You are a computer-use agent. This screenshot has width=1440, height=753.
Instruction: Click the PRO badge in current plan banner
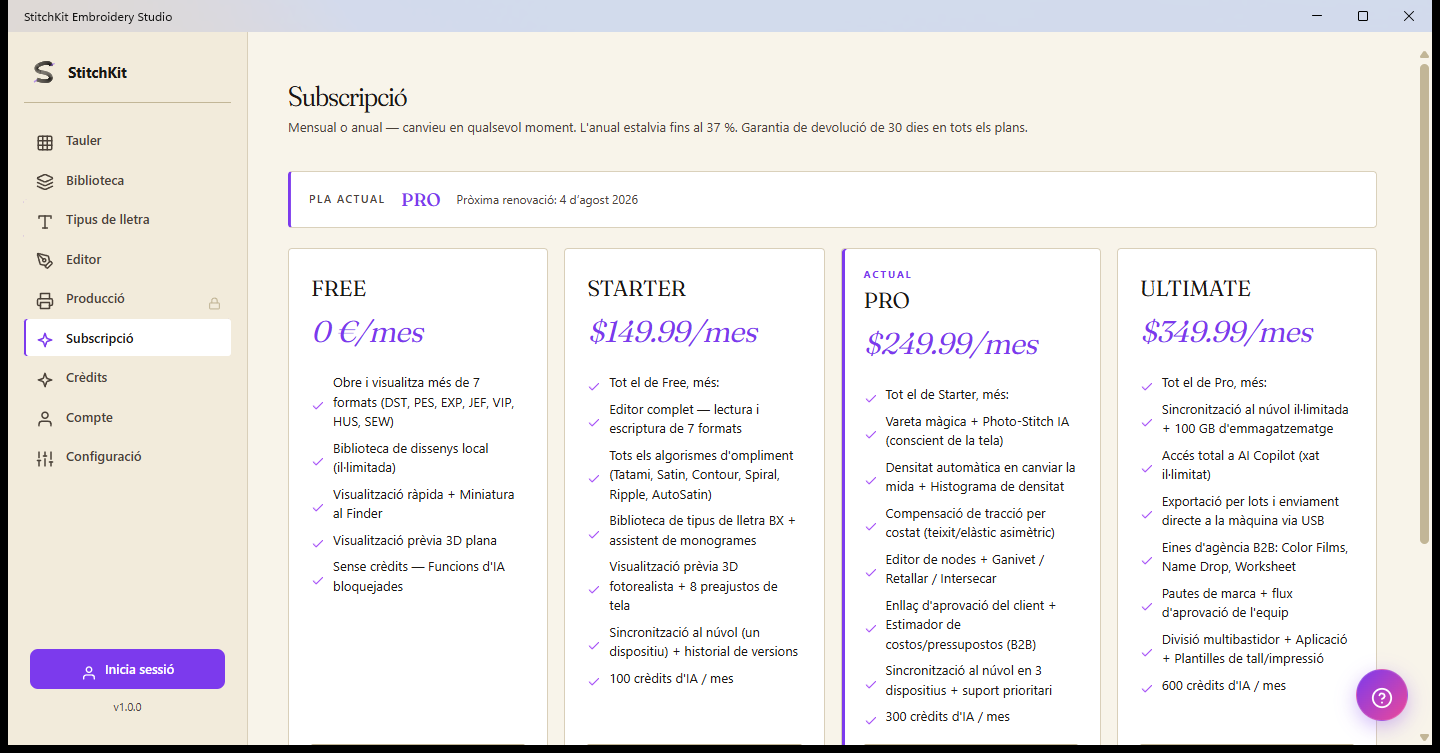[421, 200]
